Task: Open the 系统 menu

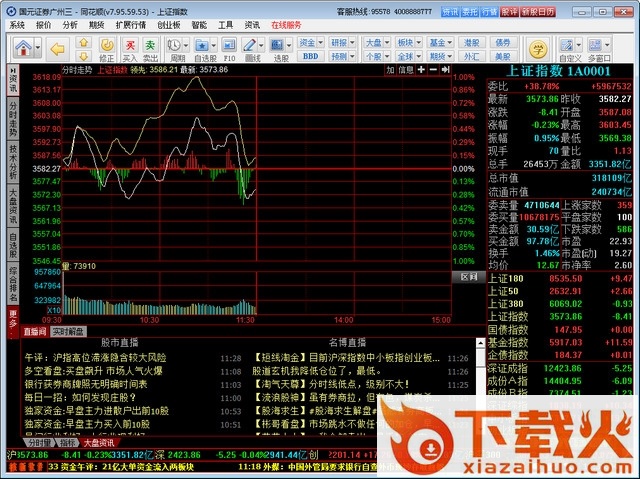Action: [17, 25]
